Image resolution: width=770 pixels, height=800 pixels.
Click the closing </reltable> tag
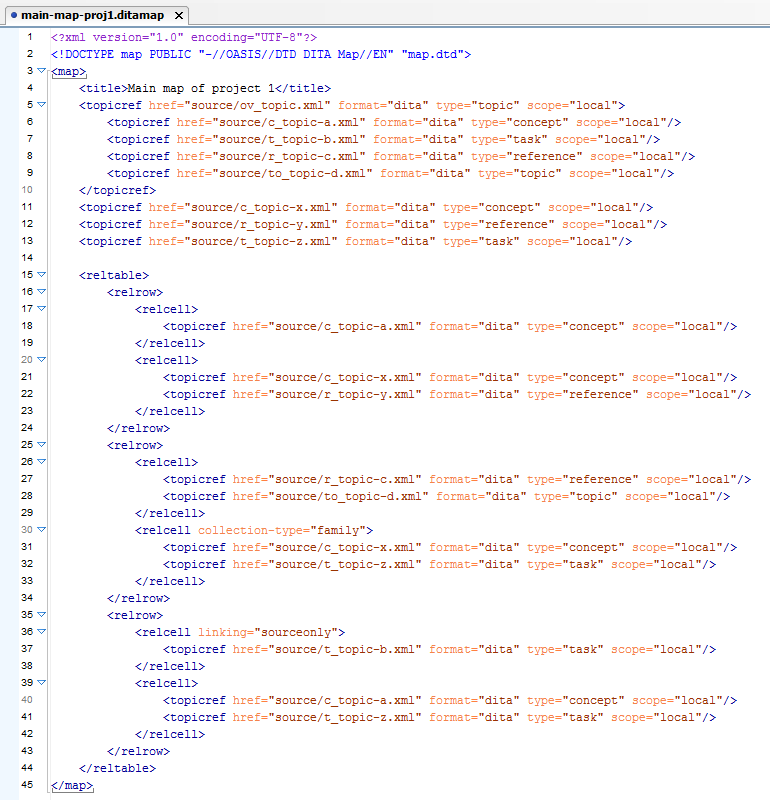(x=117, y=768)
